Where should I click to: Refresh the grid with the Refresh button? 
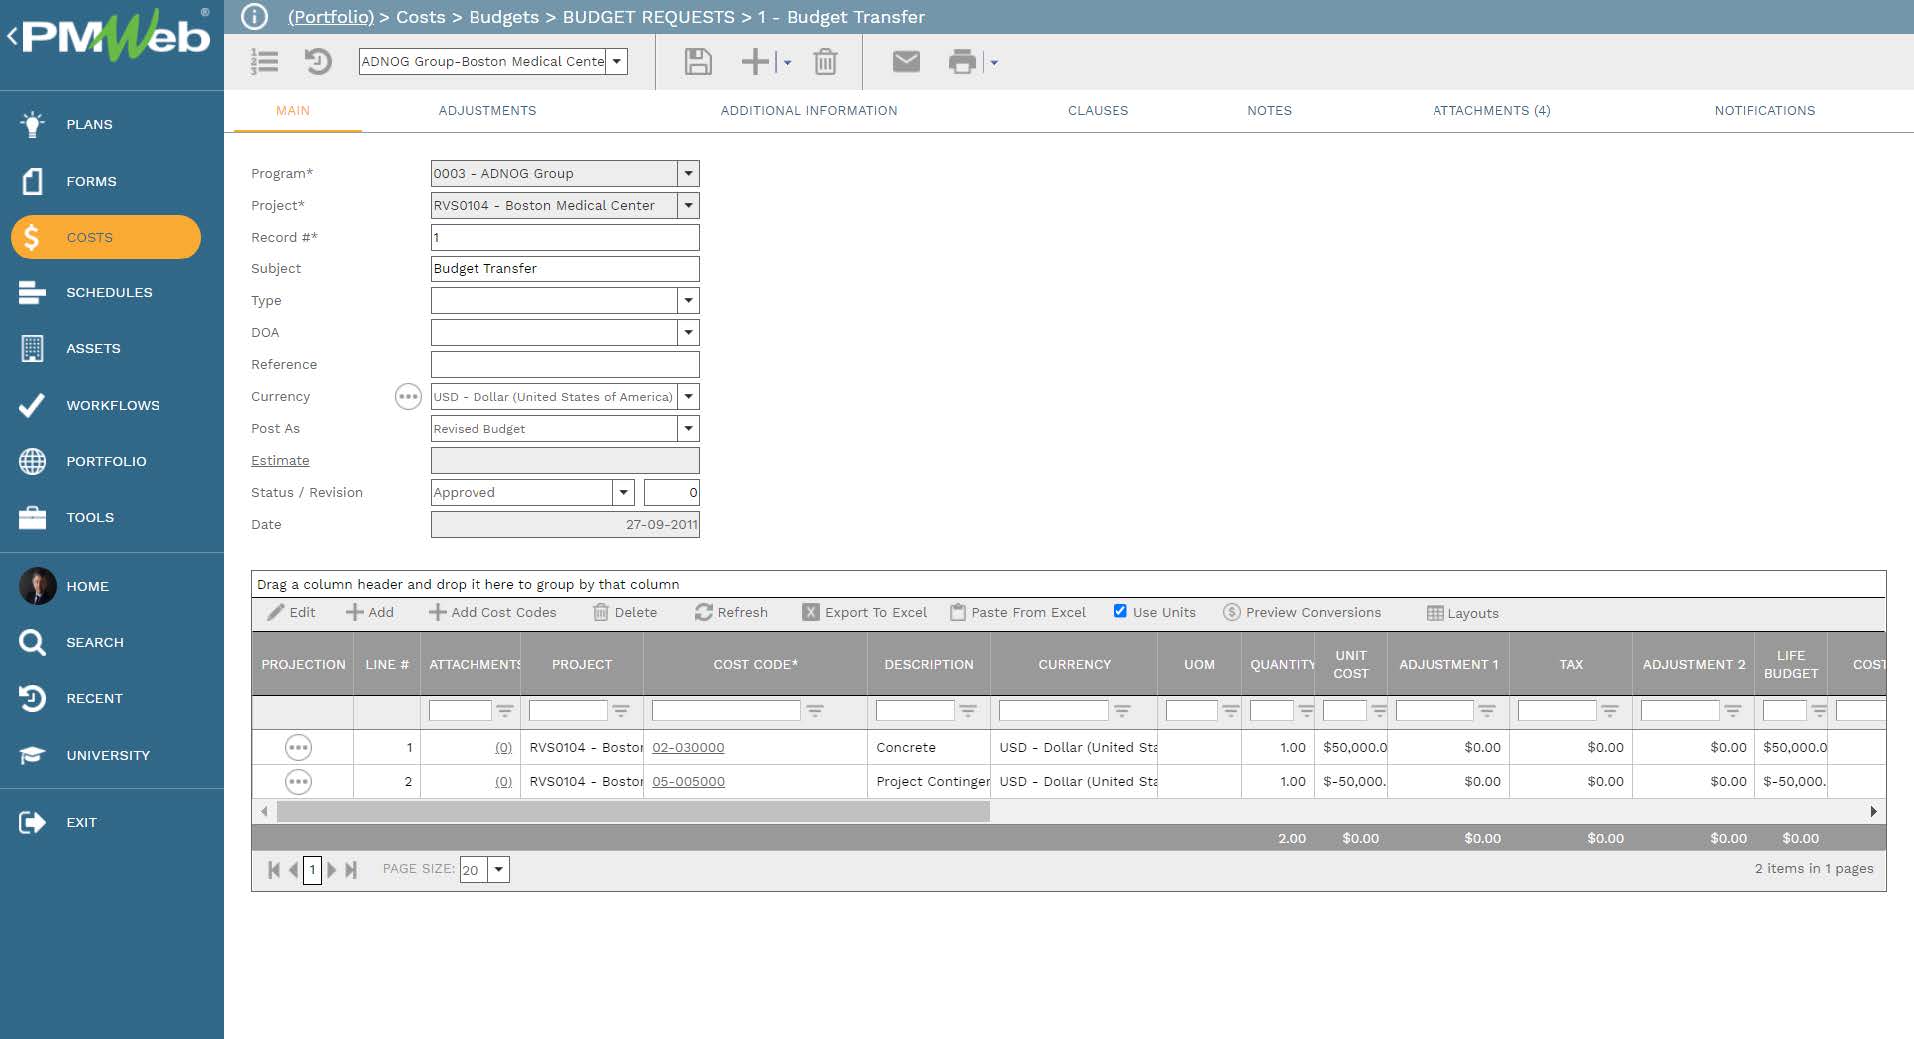tap(731, 612)
